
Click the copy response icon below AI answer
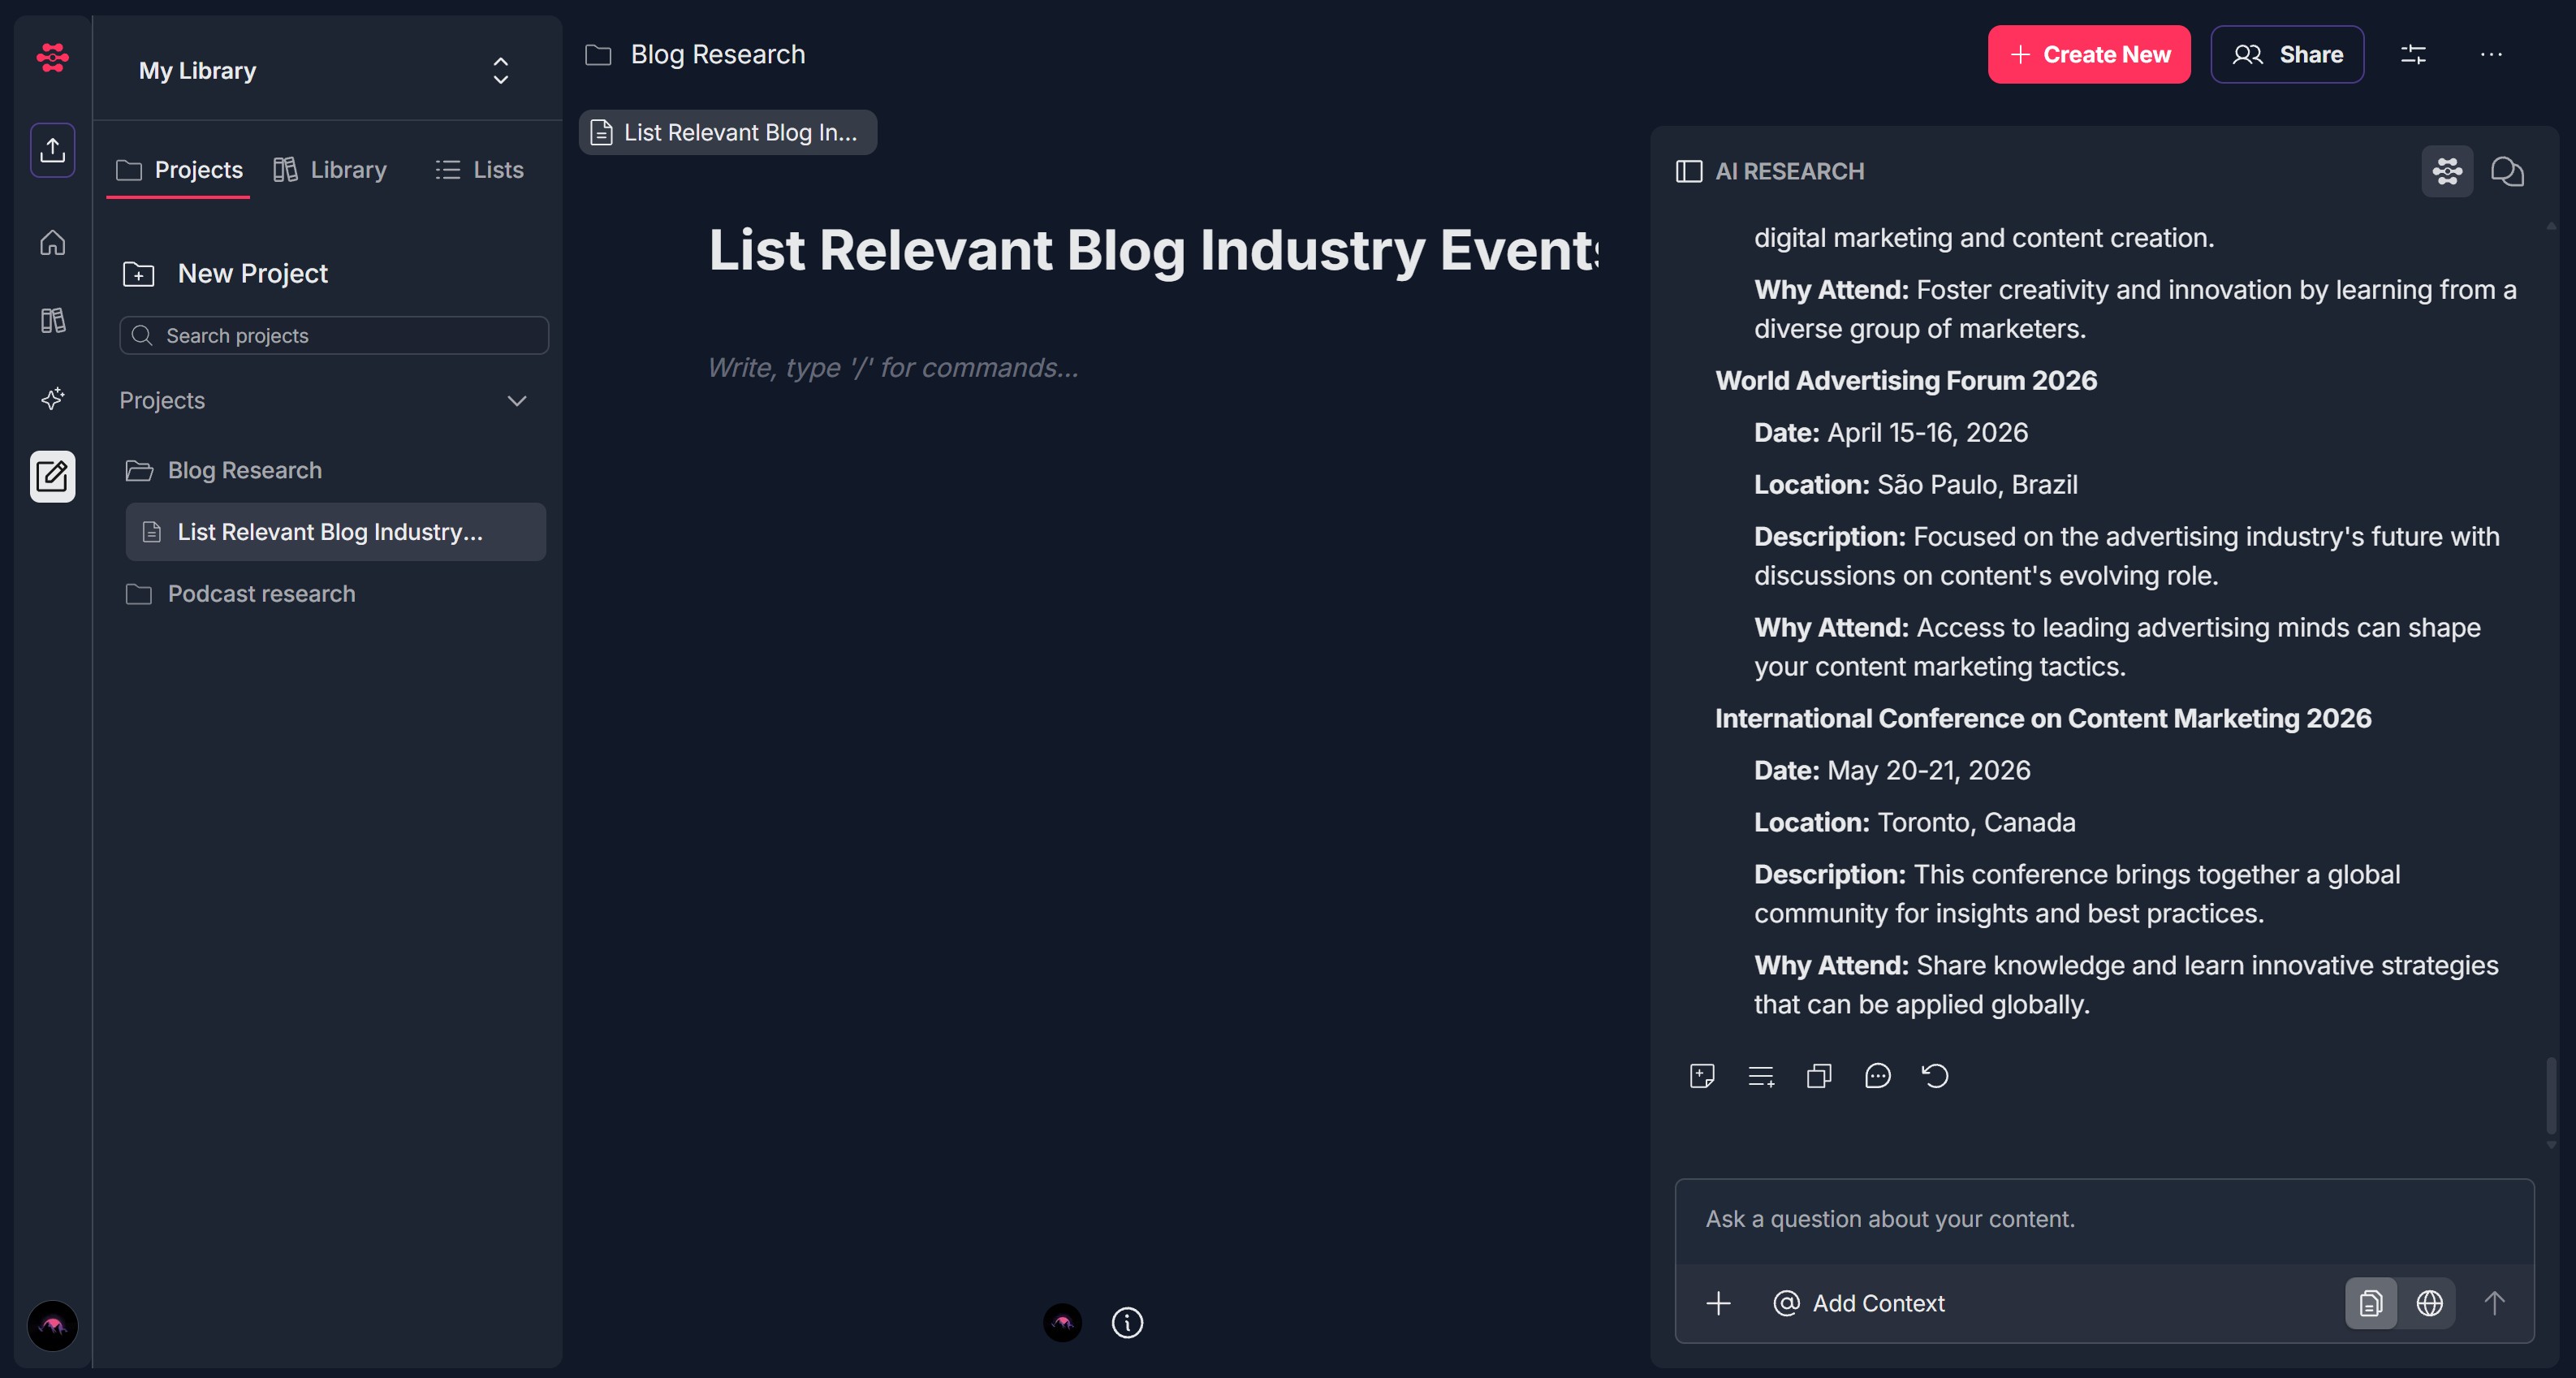[1819, 1076]
